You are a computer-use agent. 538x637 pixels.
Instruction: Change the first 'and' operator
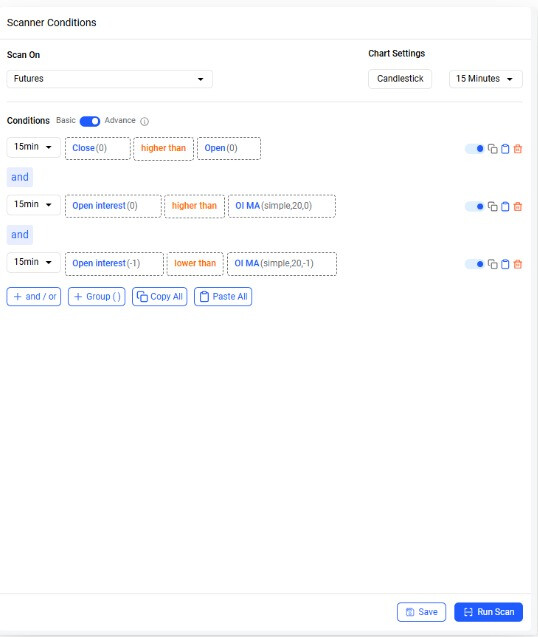tap(20, 177)
